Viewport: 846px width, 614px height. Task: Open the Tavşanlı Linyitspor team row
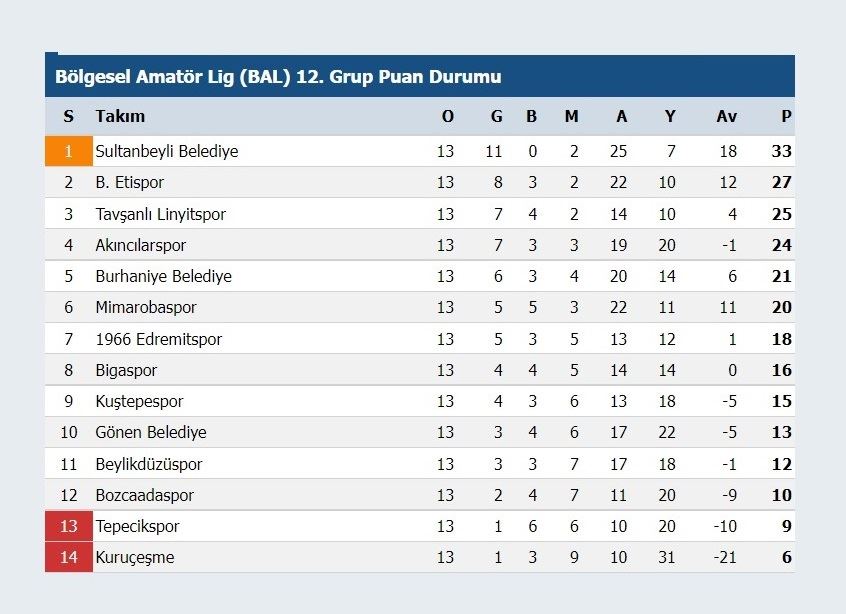(160, 214)
